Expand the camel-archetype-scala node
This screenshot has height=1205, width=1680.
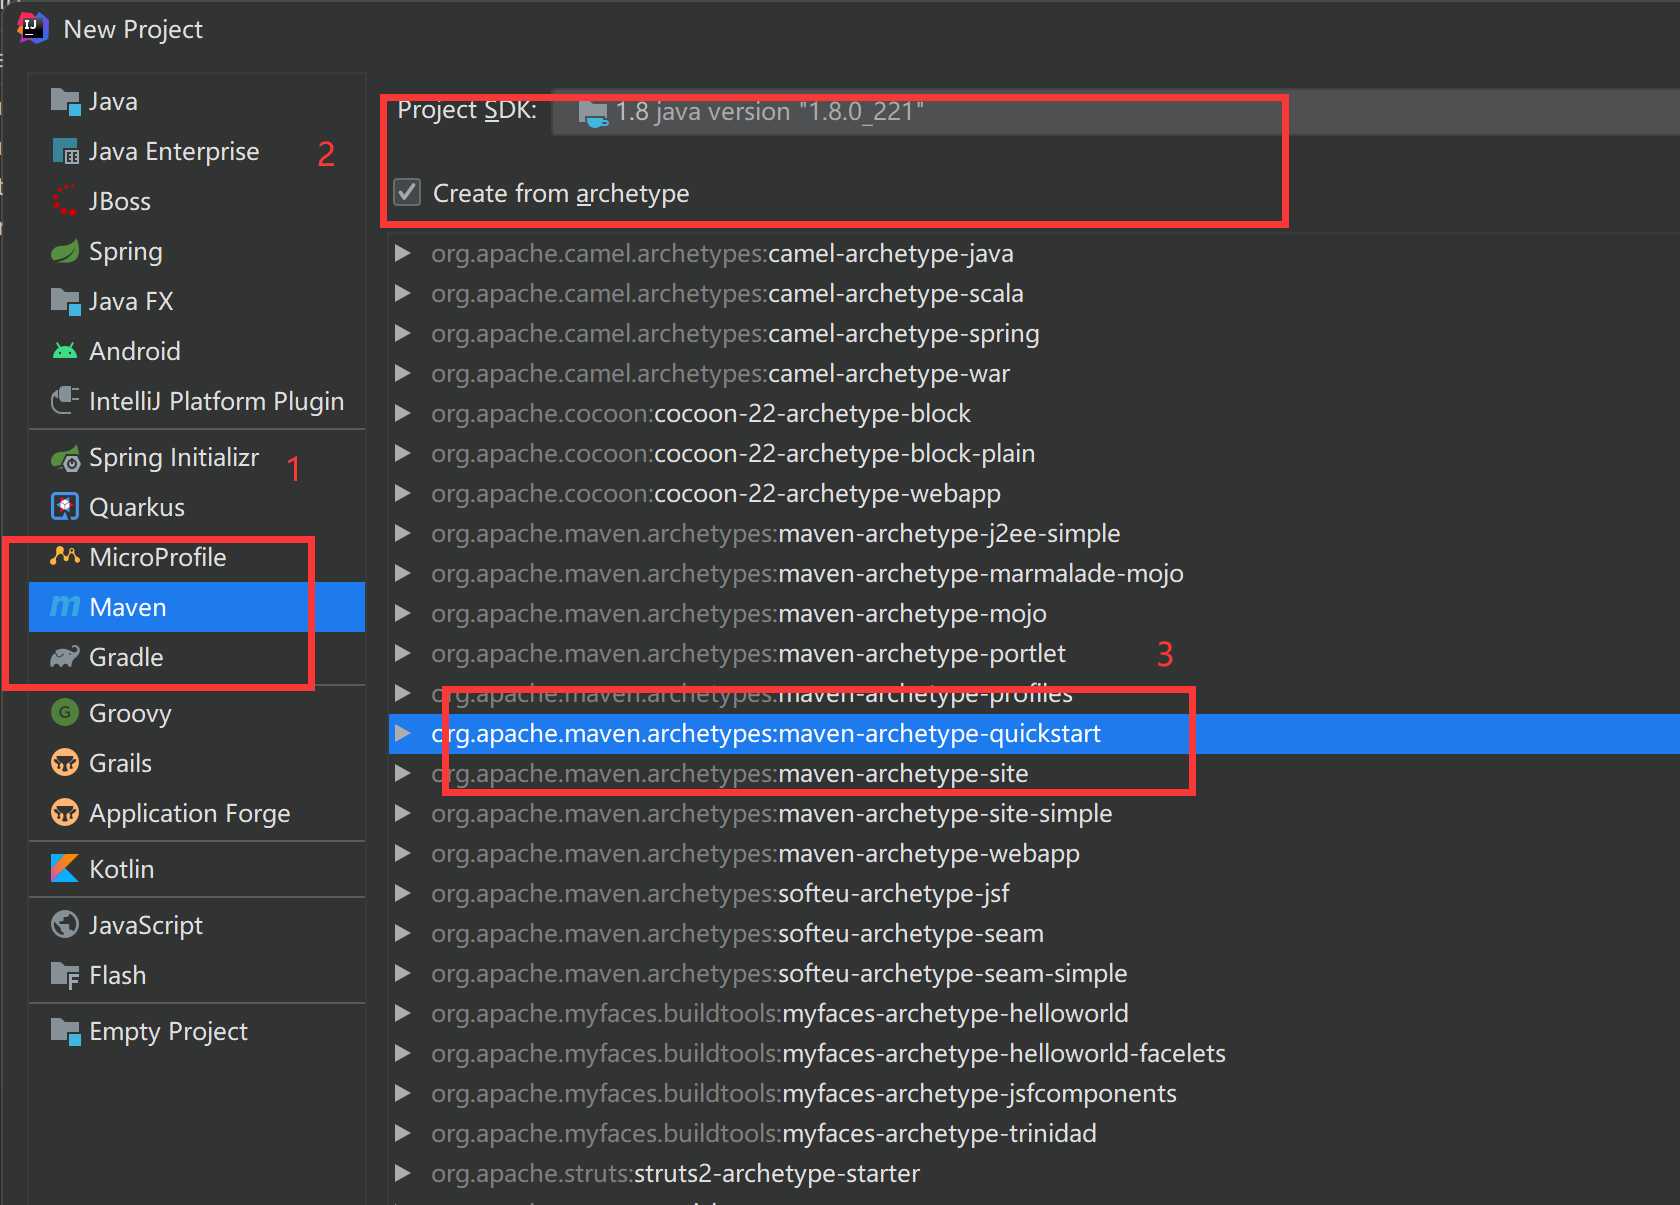(403, 293)
